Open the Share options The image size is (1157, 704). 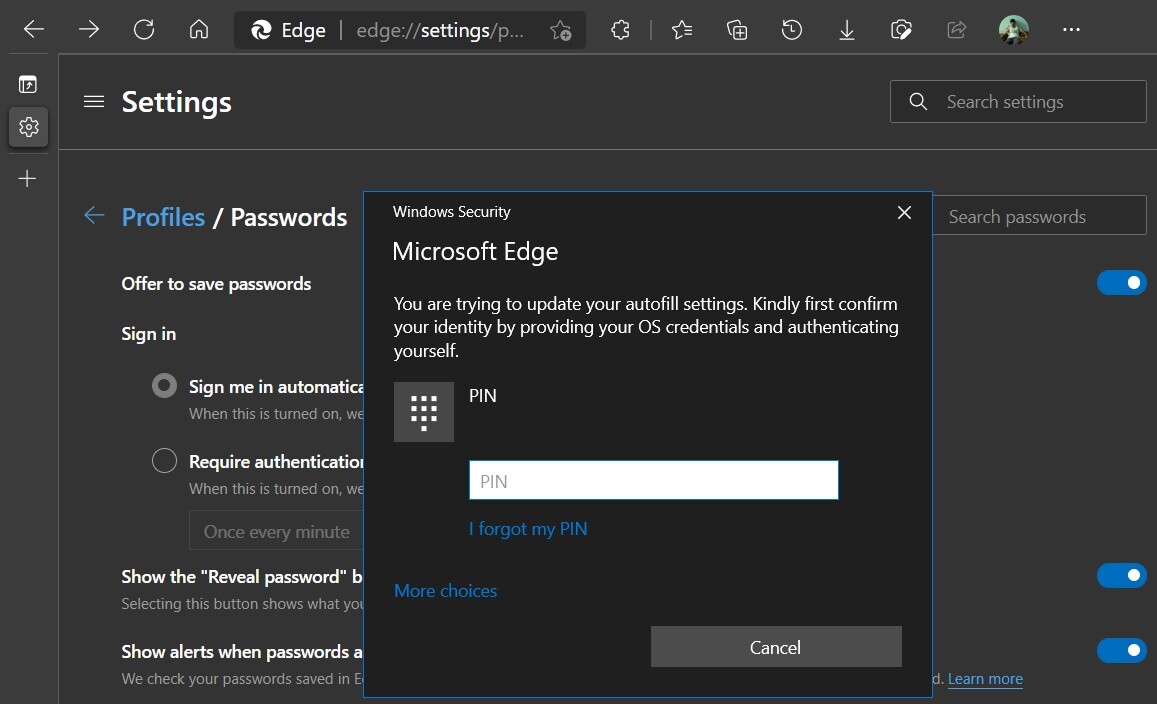[x=955, y=30]
